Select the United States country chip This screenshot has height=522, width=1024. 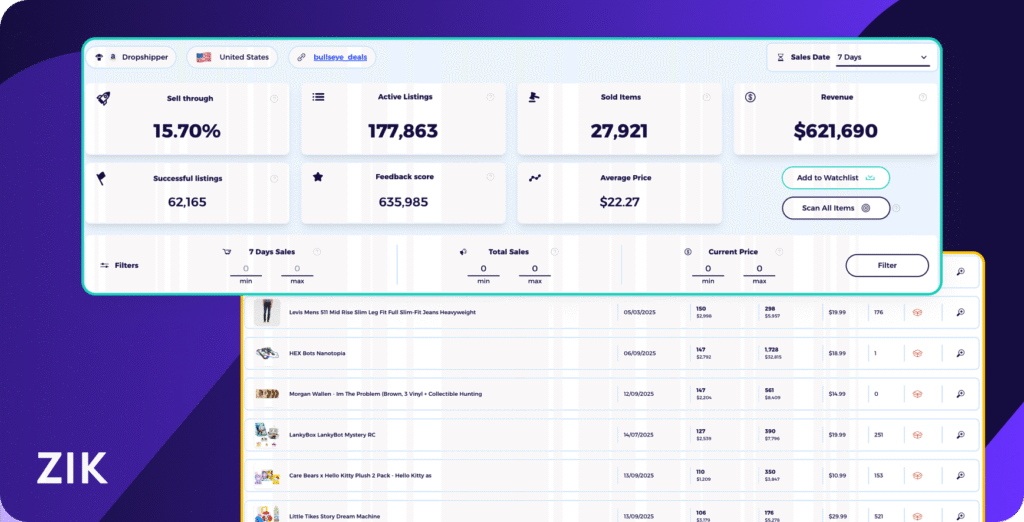[234, 58]
